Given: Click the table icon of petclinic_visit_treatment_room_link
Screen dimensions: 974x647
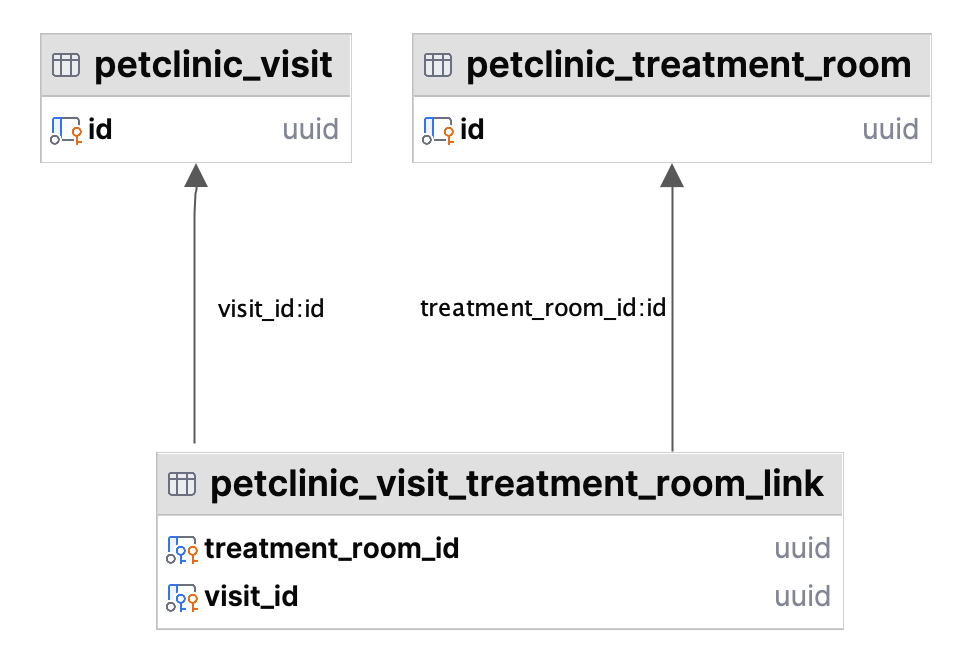Looking at the screenshot, I should [182, 484].
